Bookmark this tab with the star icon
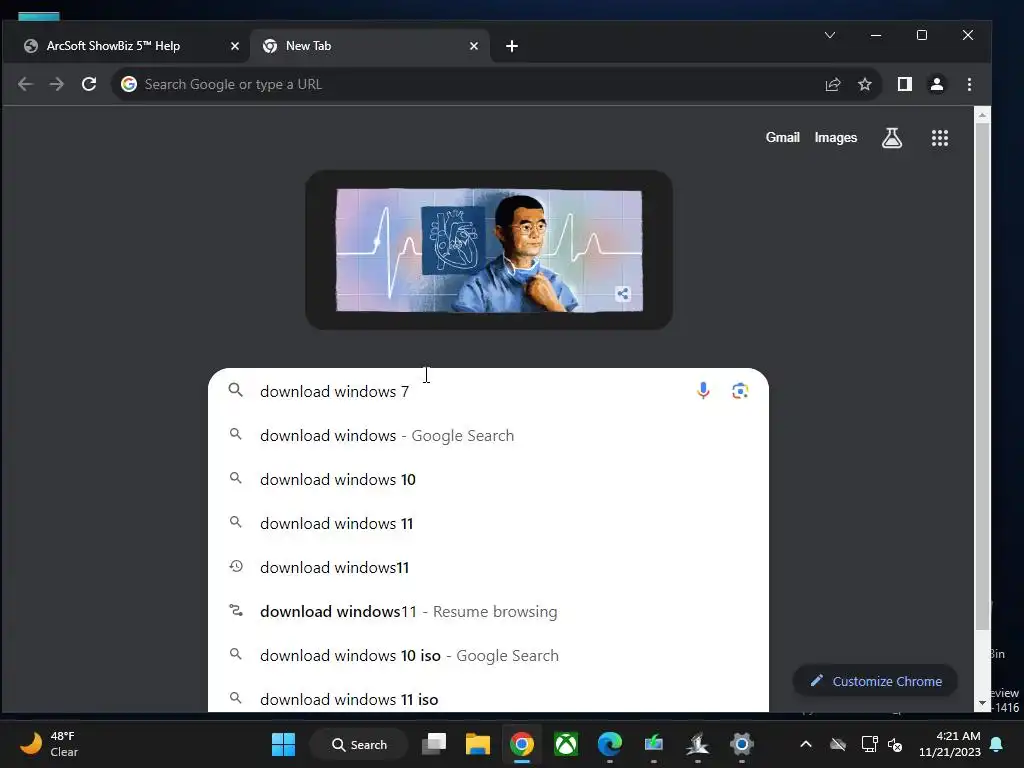Image resolution: width=1024 pixels, height=768 pixels. tap(865, 84)
